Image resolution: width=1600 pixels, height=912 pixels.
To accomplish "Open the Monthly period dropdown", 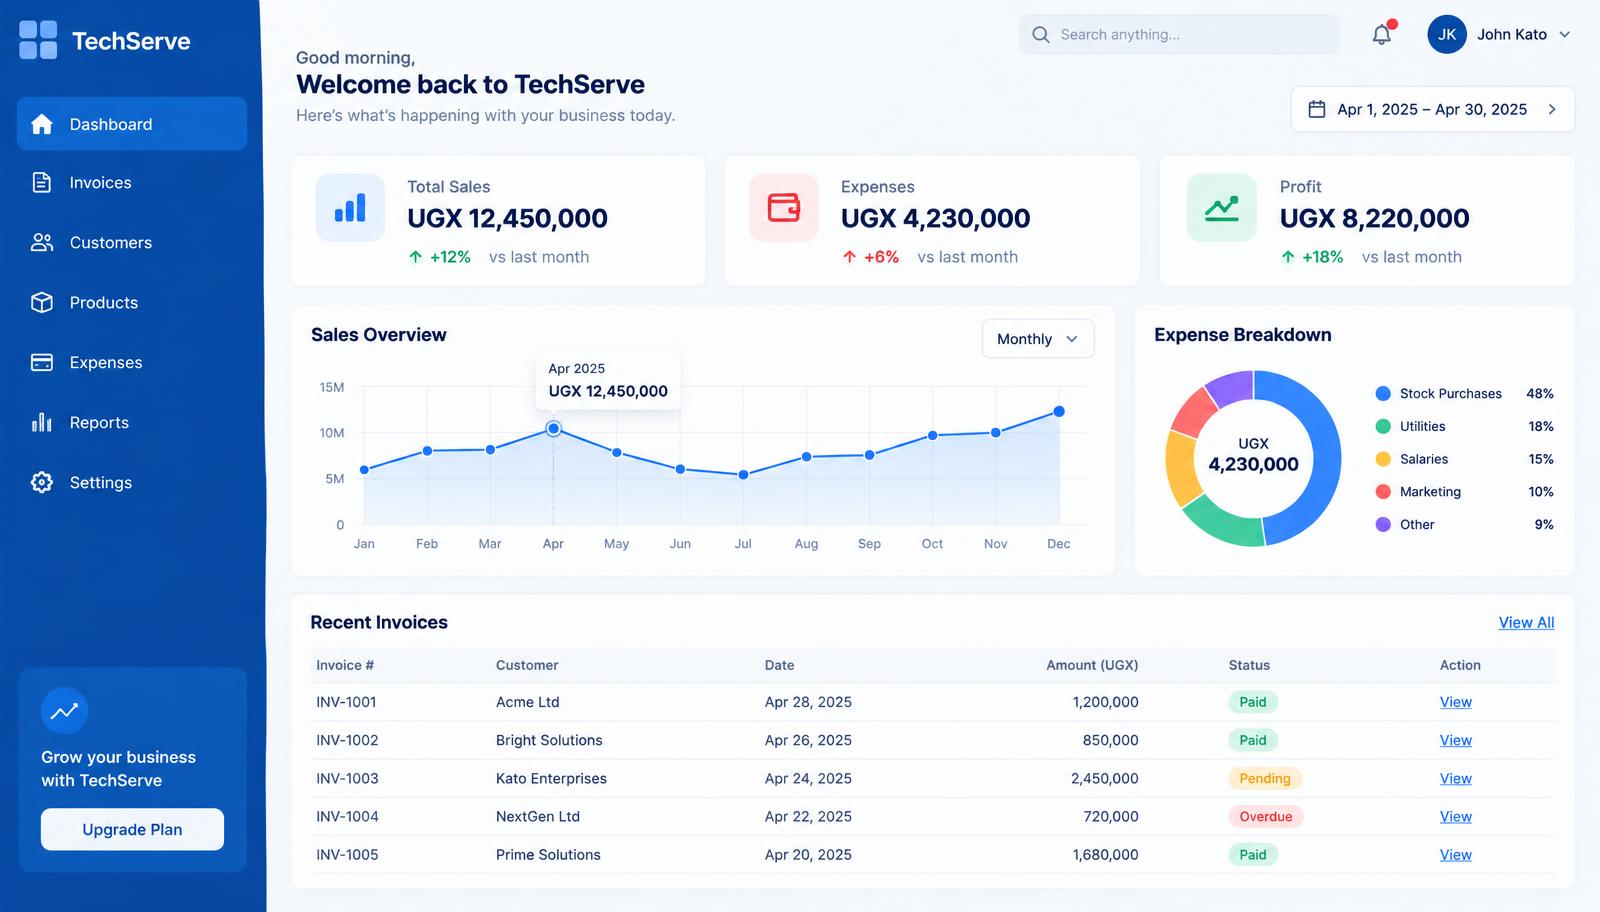I will (1038, 339).
